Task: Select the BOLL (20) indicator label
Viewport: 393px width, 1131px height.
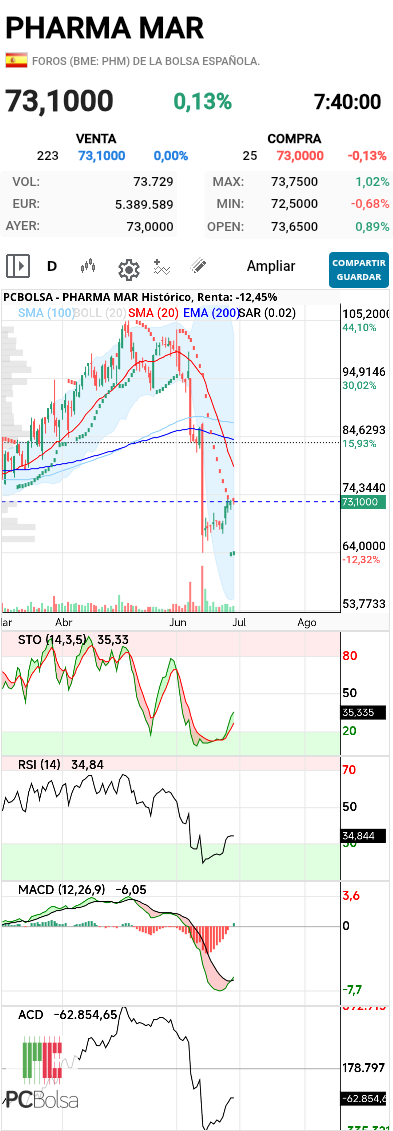Action: (100, 313)
